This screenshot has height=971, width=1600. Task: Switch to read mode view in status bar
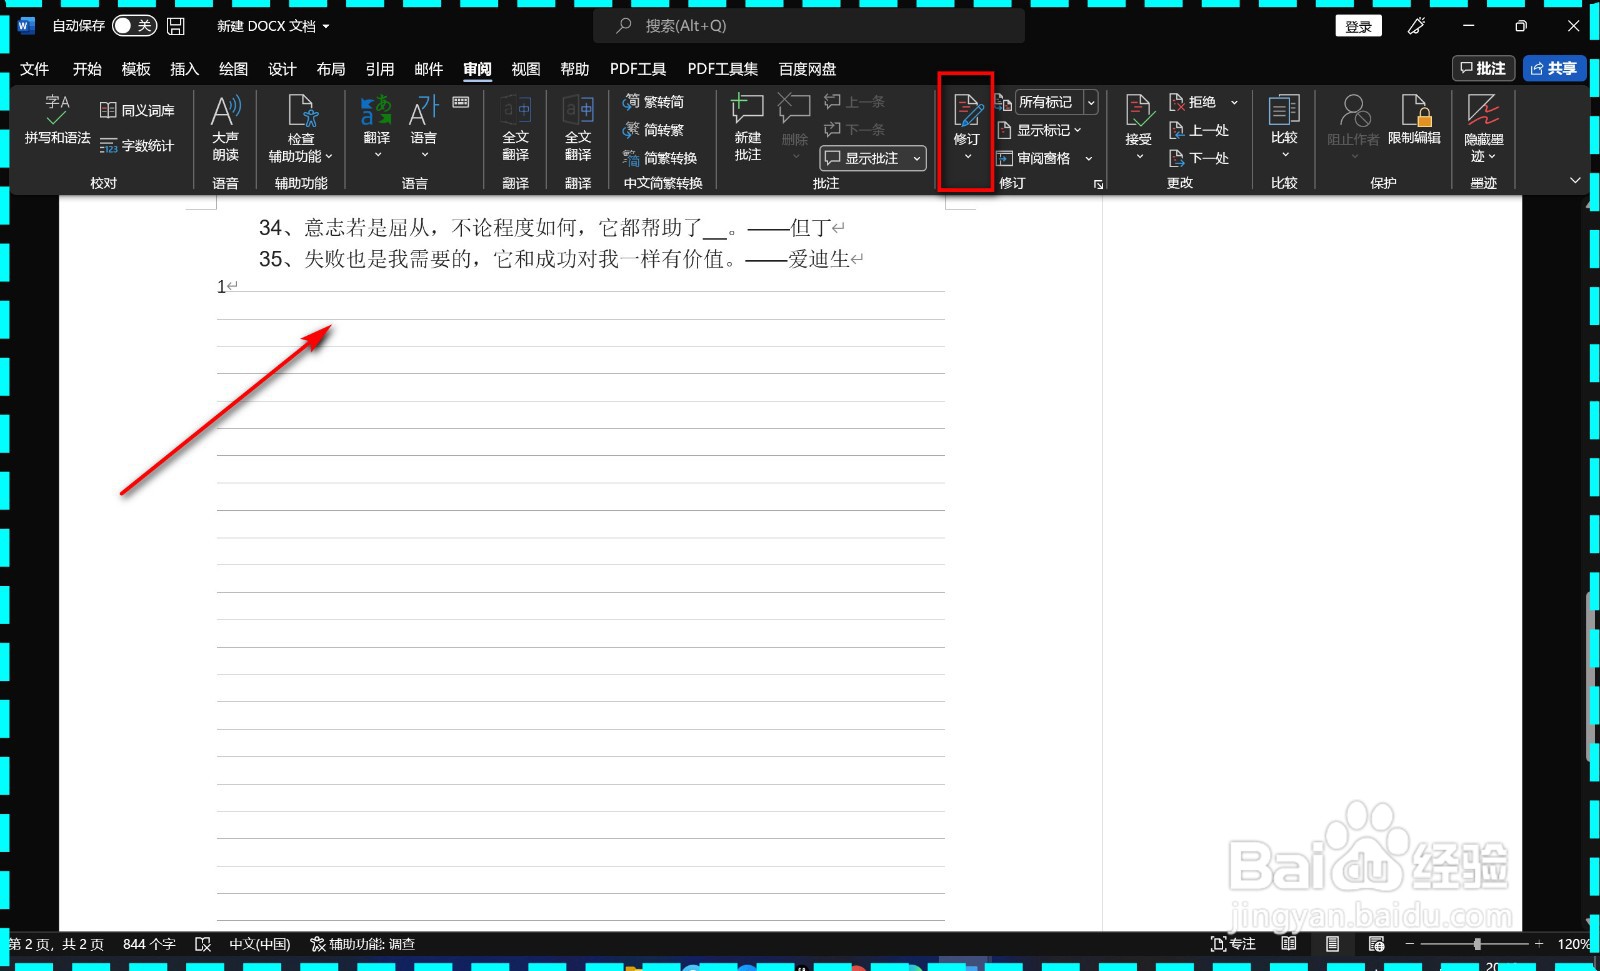click(x=1289, y=944)
